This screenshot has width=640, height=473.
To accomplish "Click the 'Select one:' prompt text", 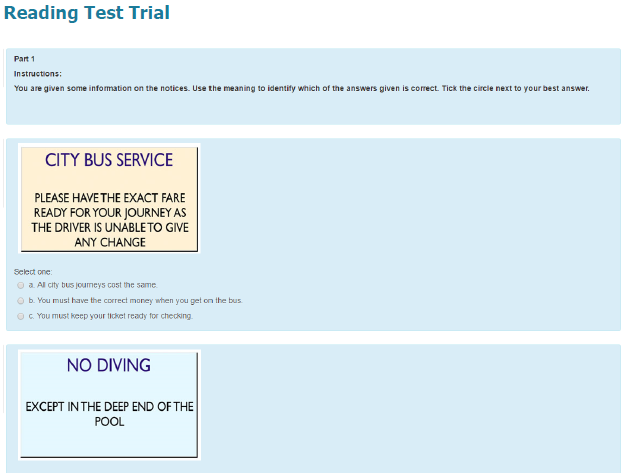I will coord(33,271).
